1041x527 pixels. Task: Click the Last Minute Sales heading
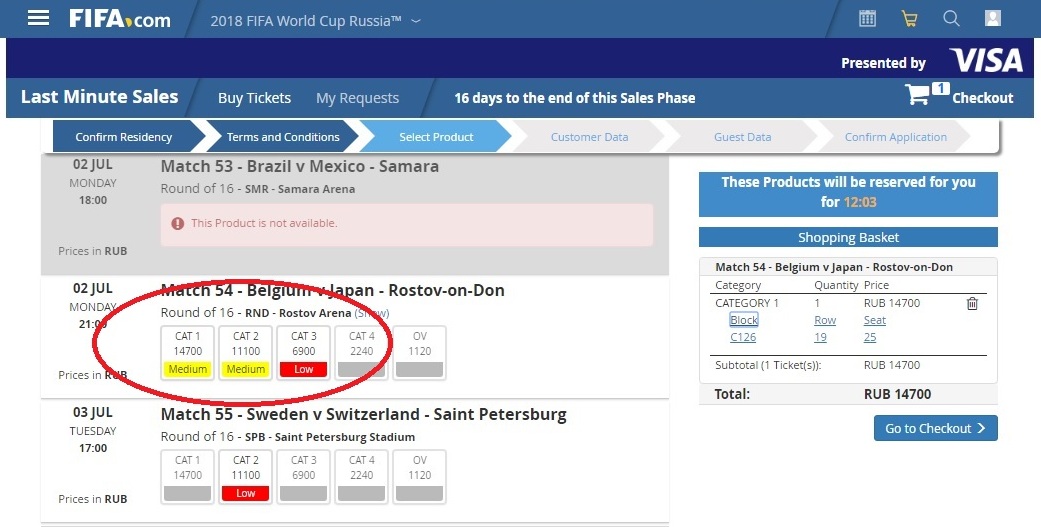(100, 97)
